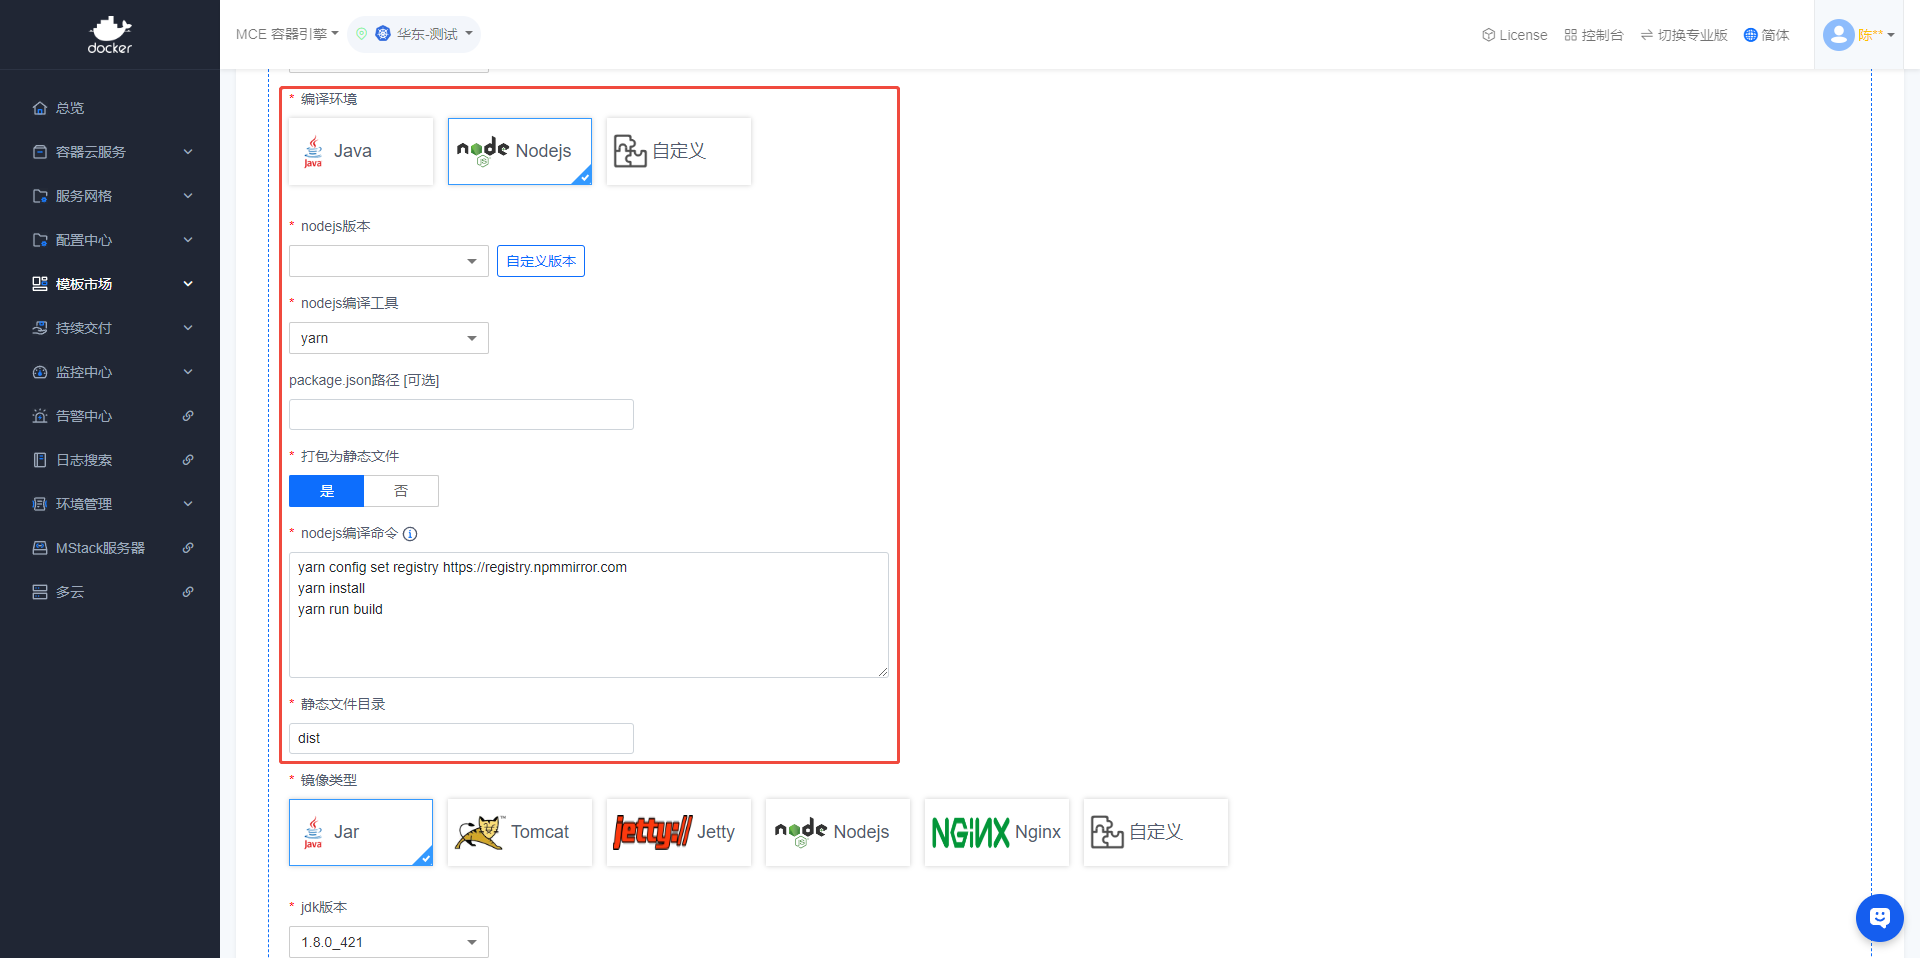
Task: Open the jdk版本 1.8.0_421 dropdown
Action: pos(388,942)
